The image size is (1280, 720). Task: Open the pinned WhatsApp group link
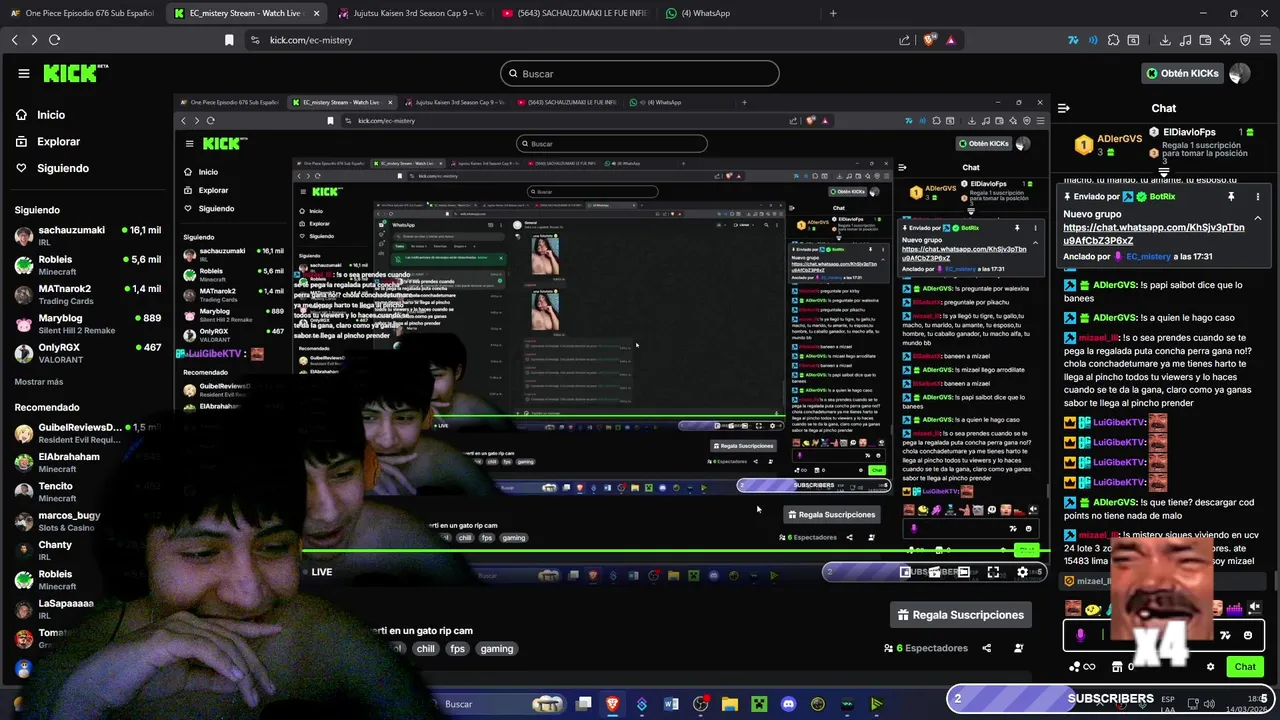[1154, 234]
